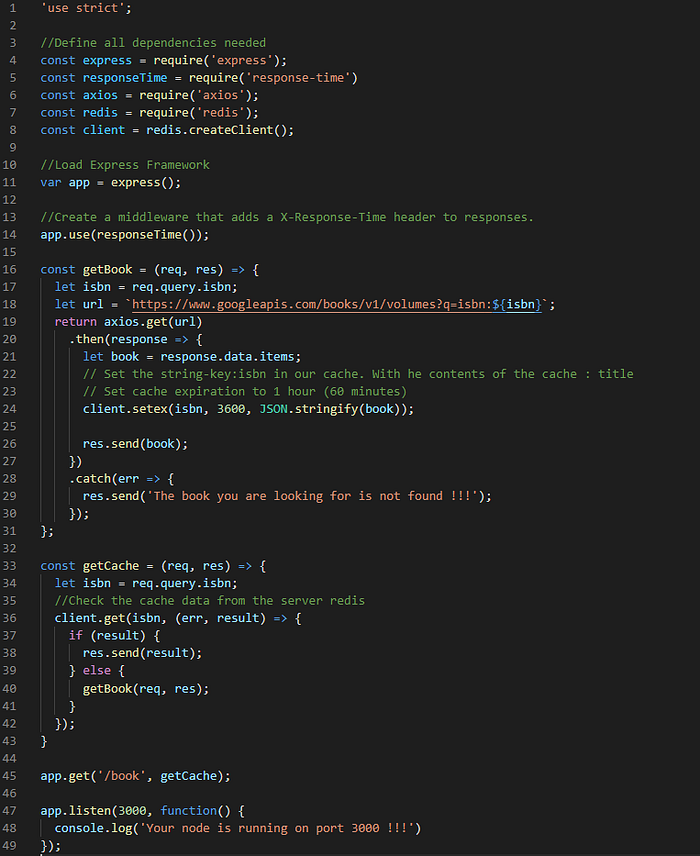This screenshot has height=856, width=700.
Task: Click the 'Check the cache data' comment
Action: [x=210, y=601]
